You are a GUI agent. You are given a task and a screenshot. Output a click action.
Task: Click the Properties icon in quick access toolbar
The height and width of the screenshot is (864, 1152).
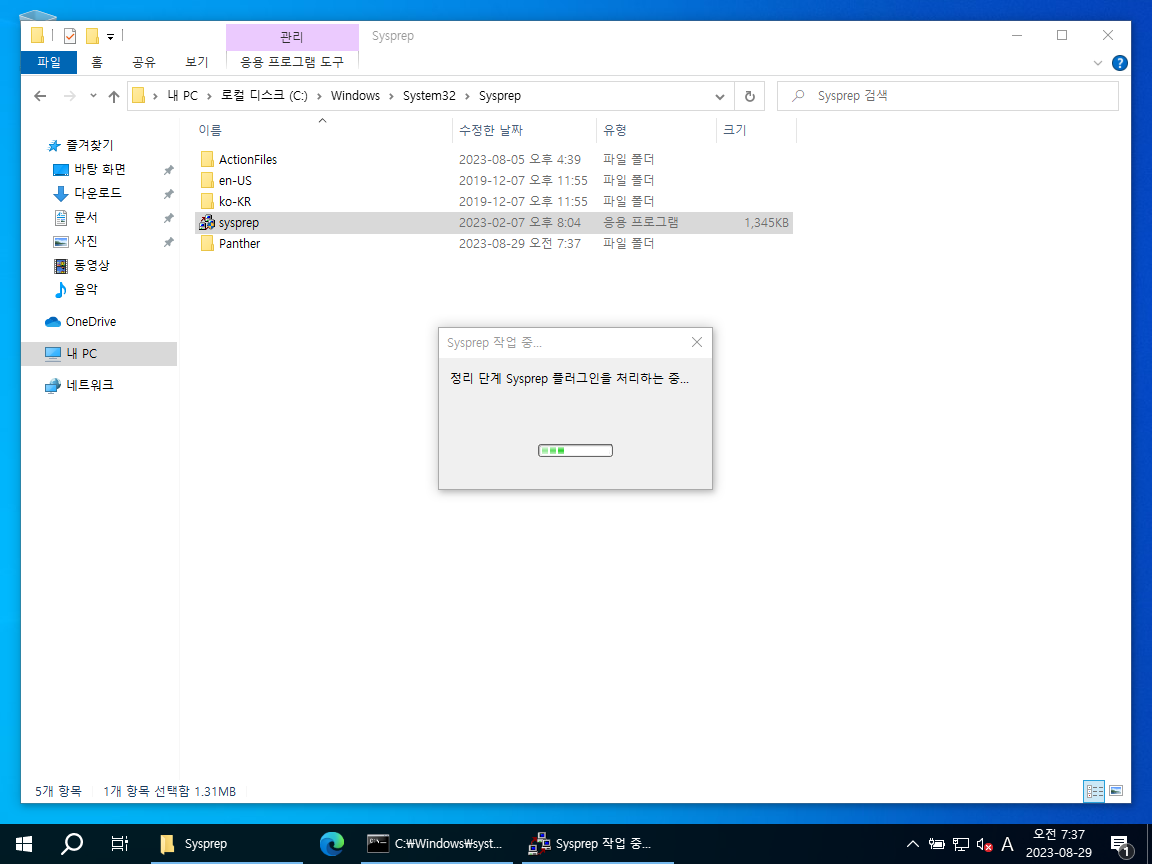pos(70,35)
